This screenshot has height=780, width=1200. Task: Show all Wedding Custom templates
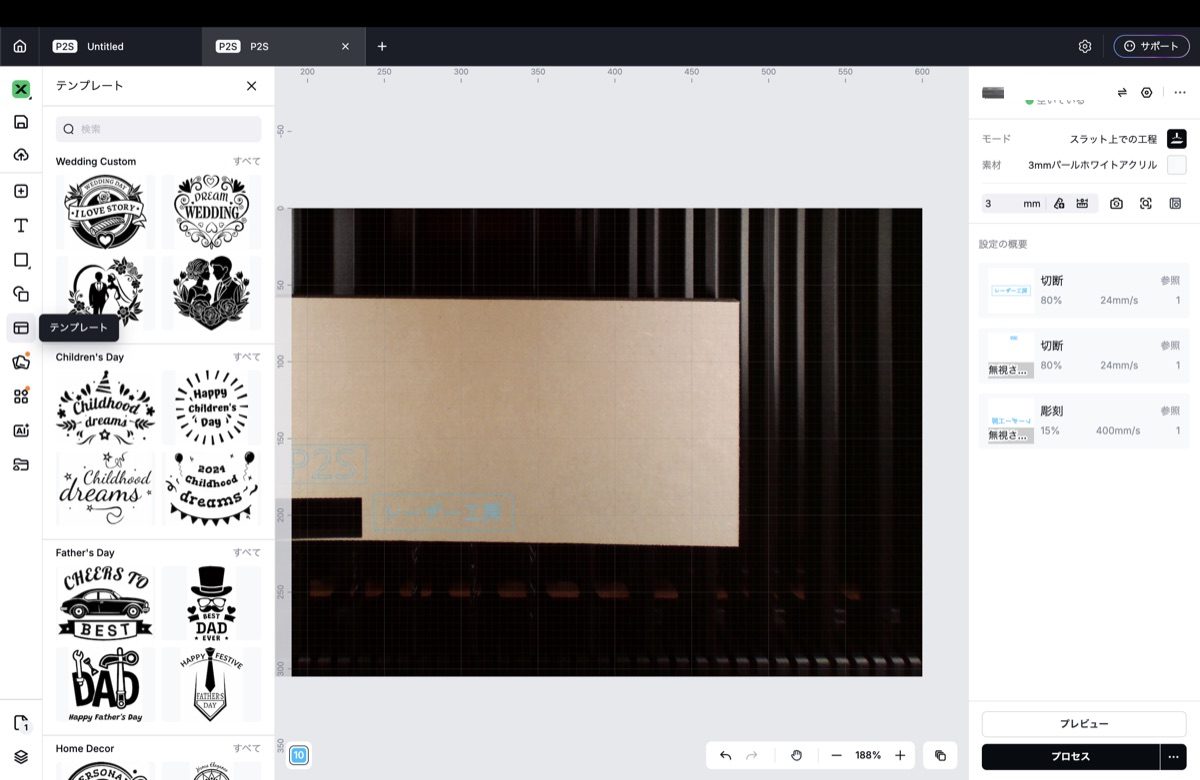pyautogui.click(x=247, y=161)
